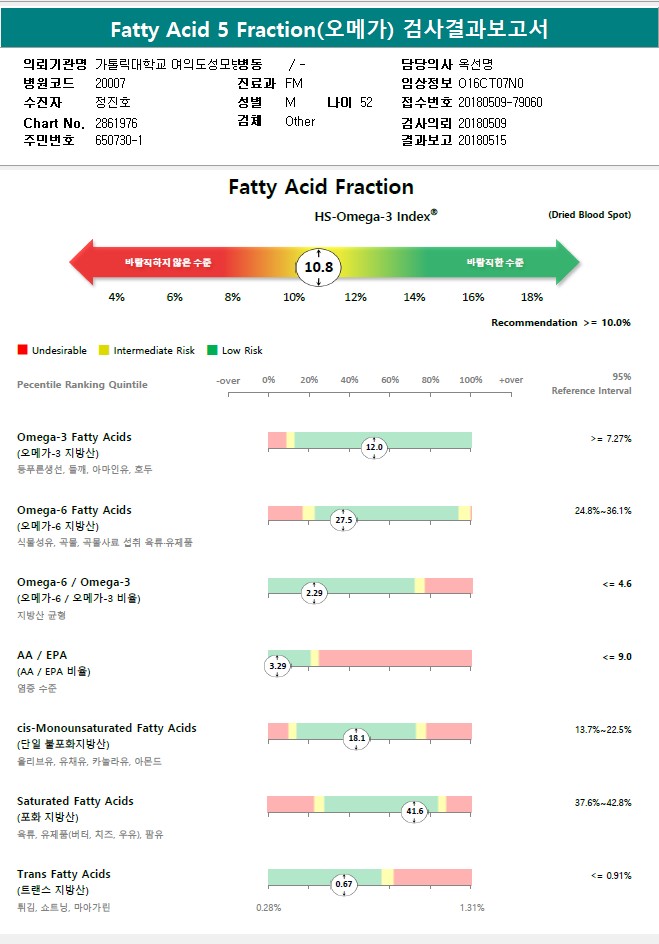This screenshot has height=944, width=659.
Task: Click the Recommendation >= 10.0% text
Action: tap(560, 323)
